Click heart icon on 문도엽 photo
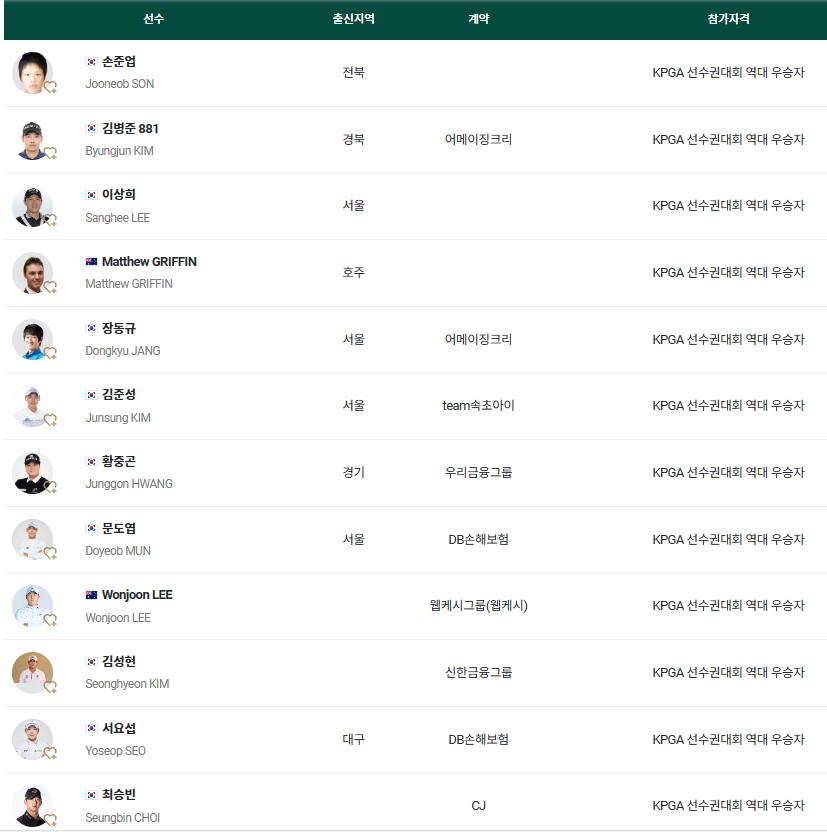This screenshot has height=832, width=827. (50, 554)
